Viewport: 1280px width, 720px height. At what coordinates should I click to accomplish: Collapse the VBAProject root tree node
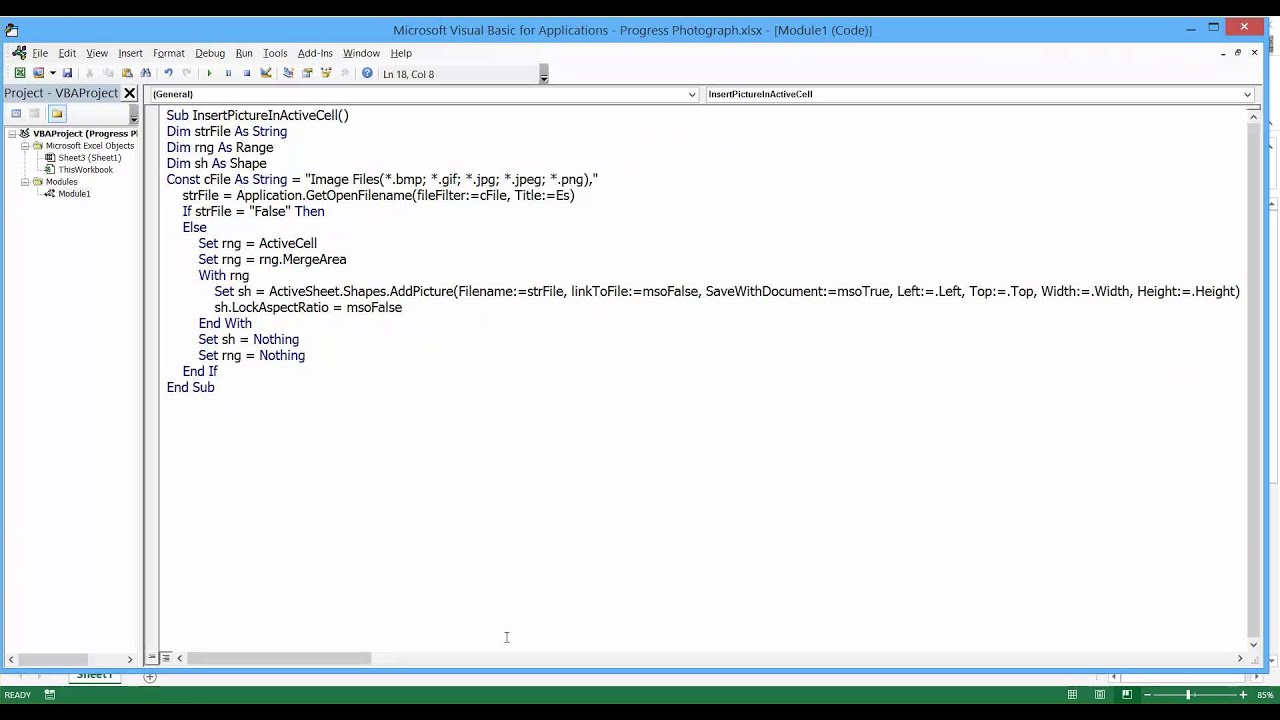[x=13, y=133]
